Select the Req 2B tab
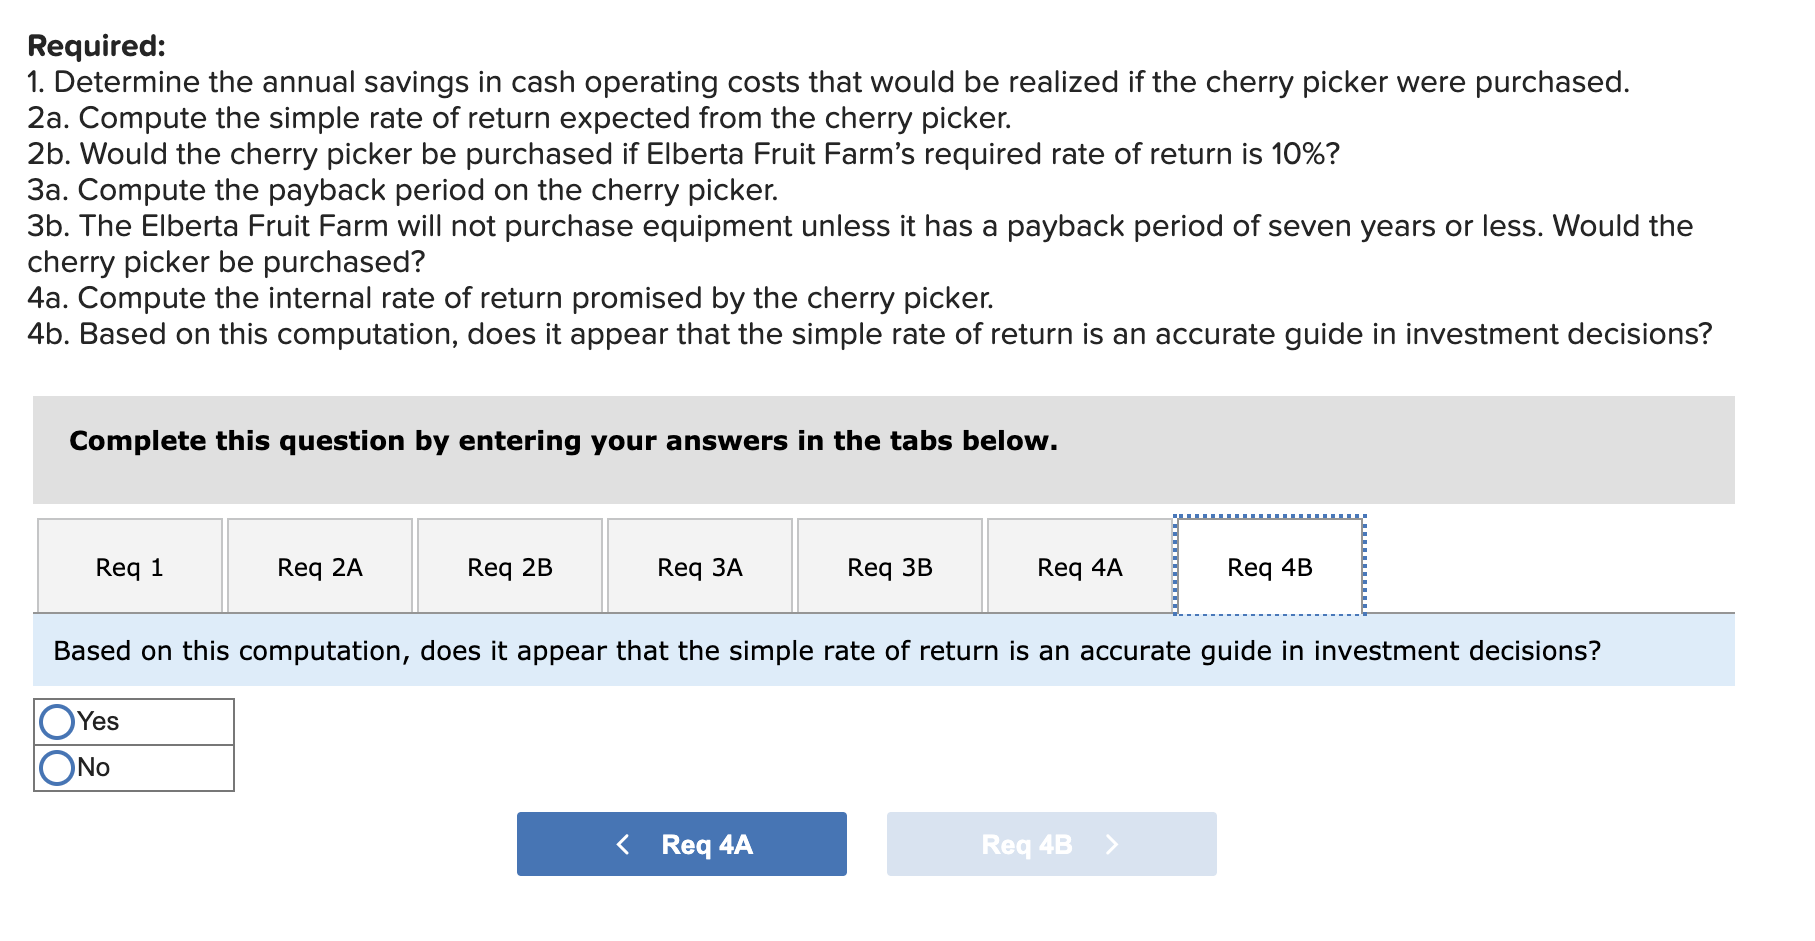The width and height of the screenshot is (1815, 941). click(x=509, y=566)
